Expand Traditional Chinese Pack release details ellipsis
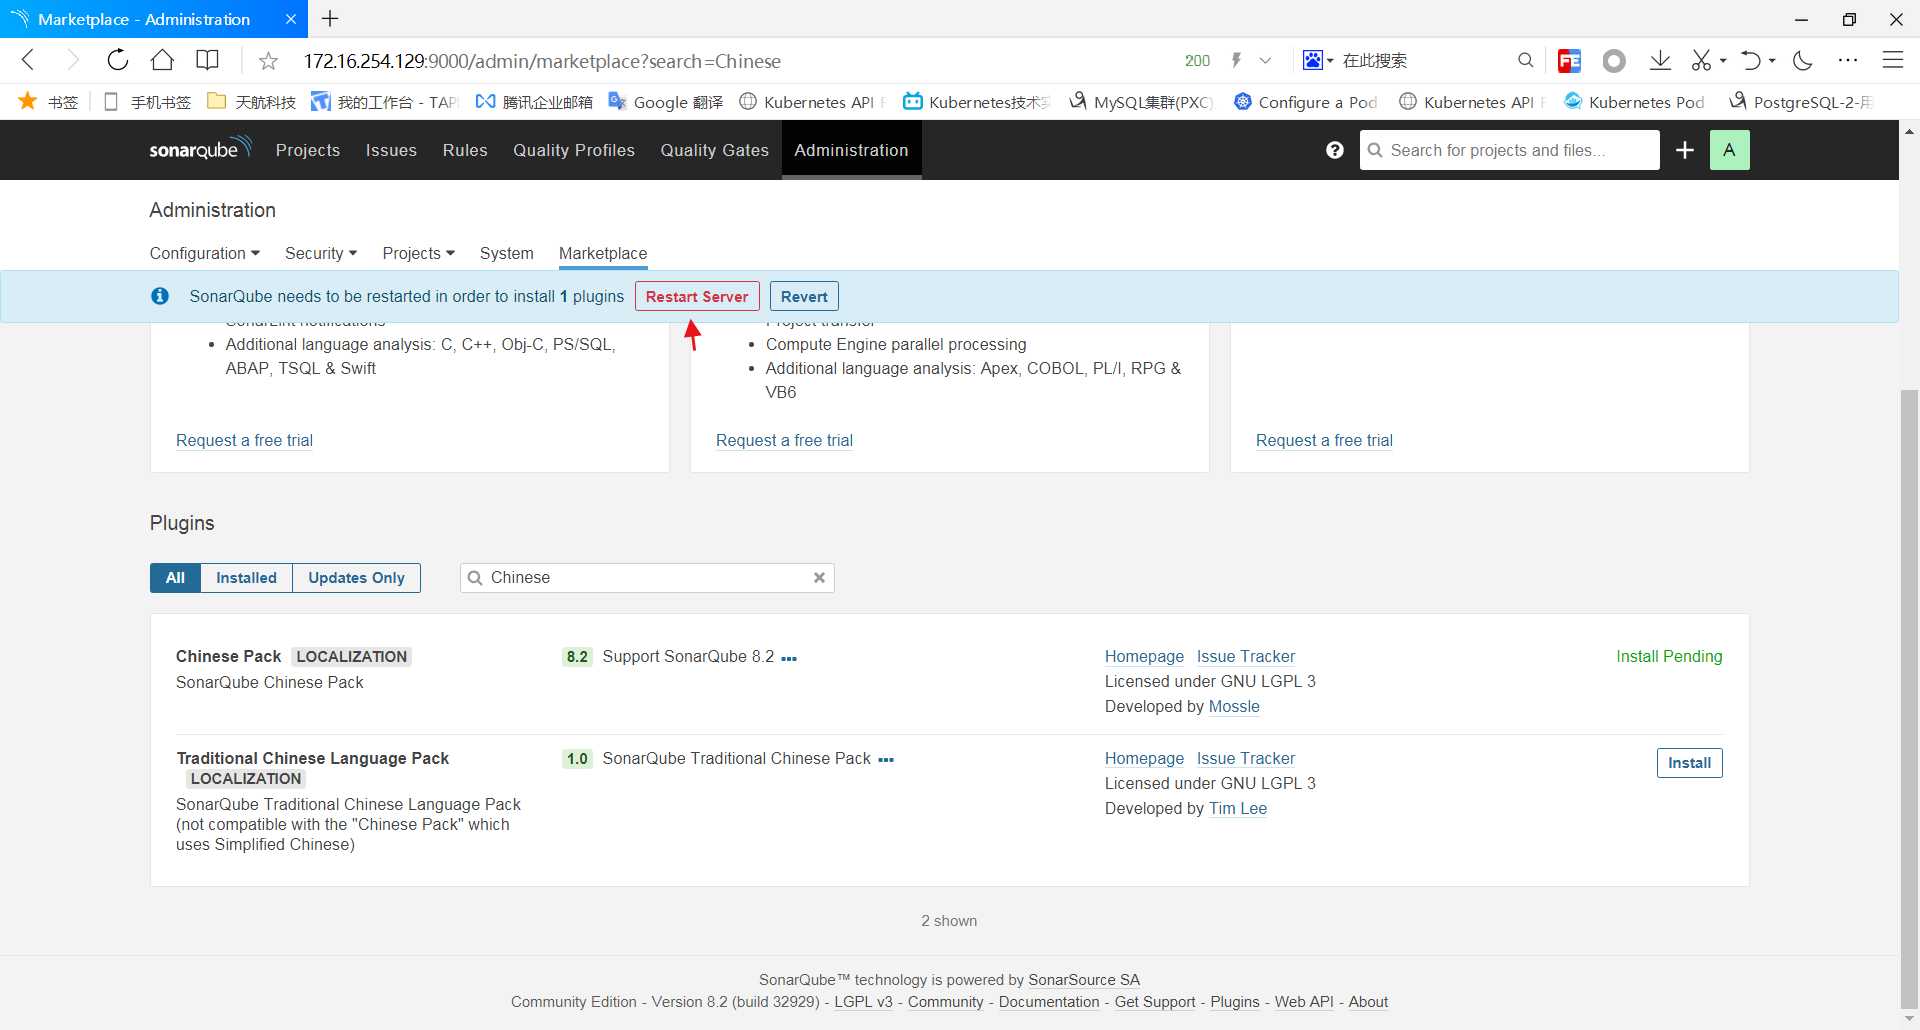 pos(886,761)
